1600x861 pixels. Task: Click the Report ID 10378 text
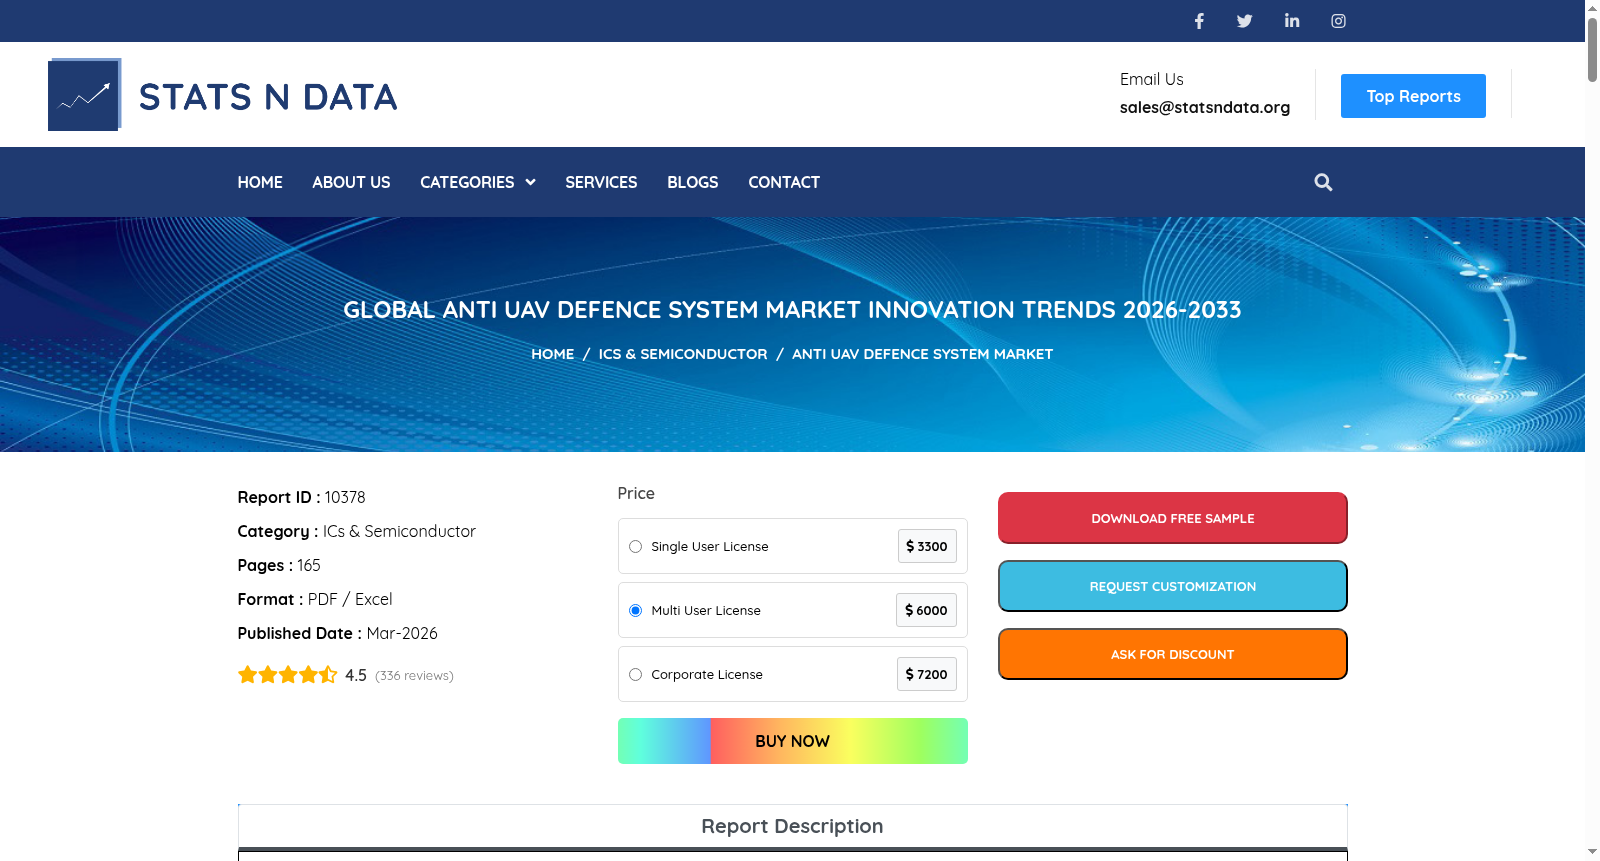pos(301,497)
